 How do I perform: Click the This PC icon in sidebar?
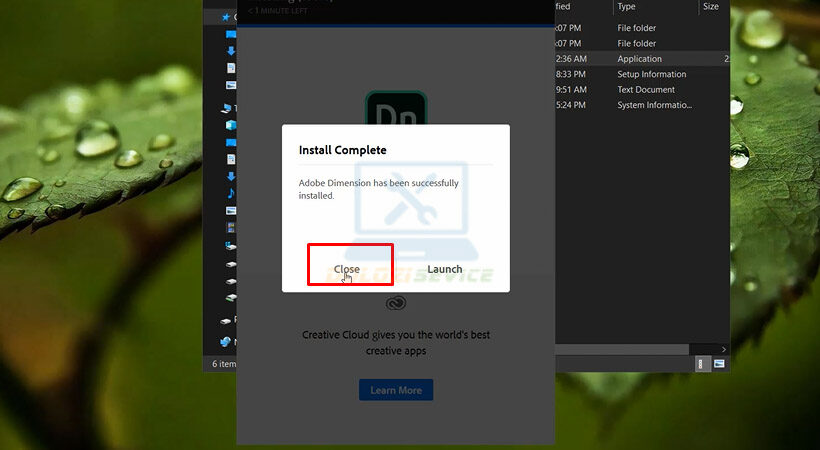tap(227, 108)
